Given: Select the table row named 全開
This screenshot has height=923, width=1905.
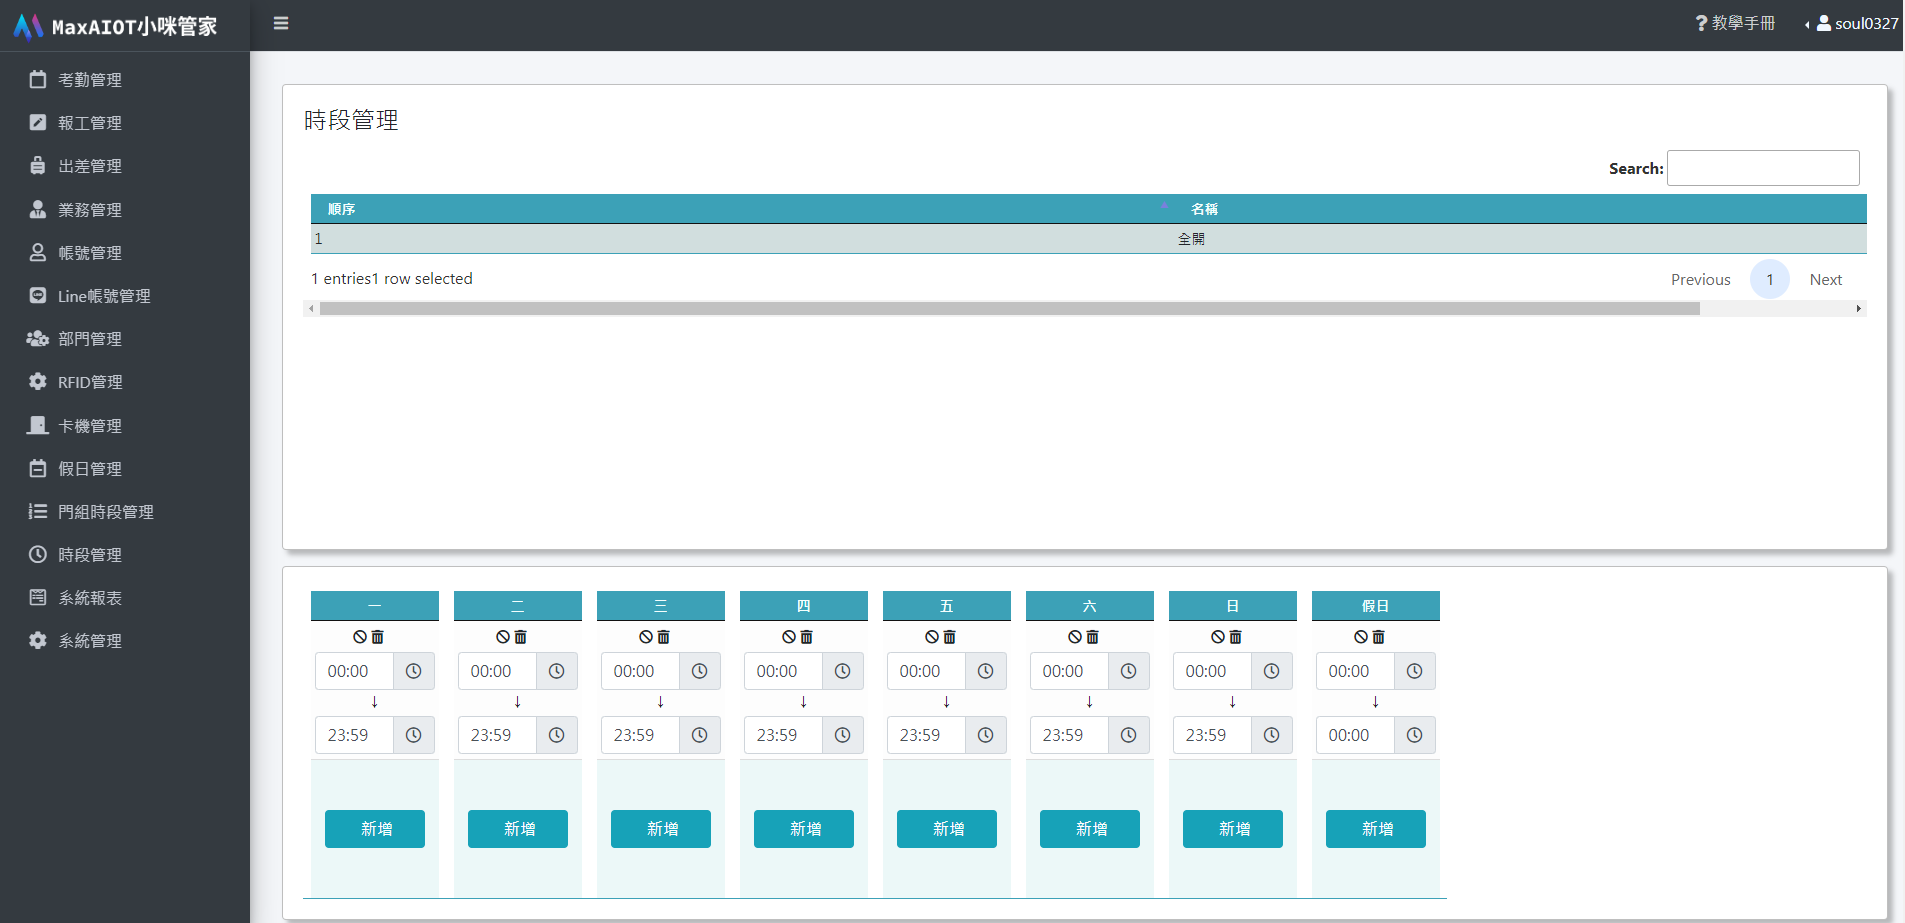Looking at the screenshot, I should tap(1089, 239).
